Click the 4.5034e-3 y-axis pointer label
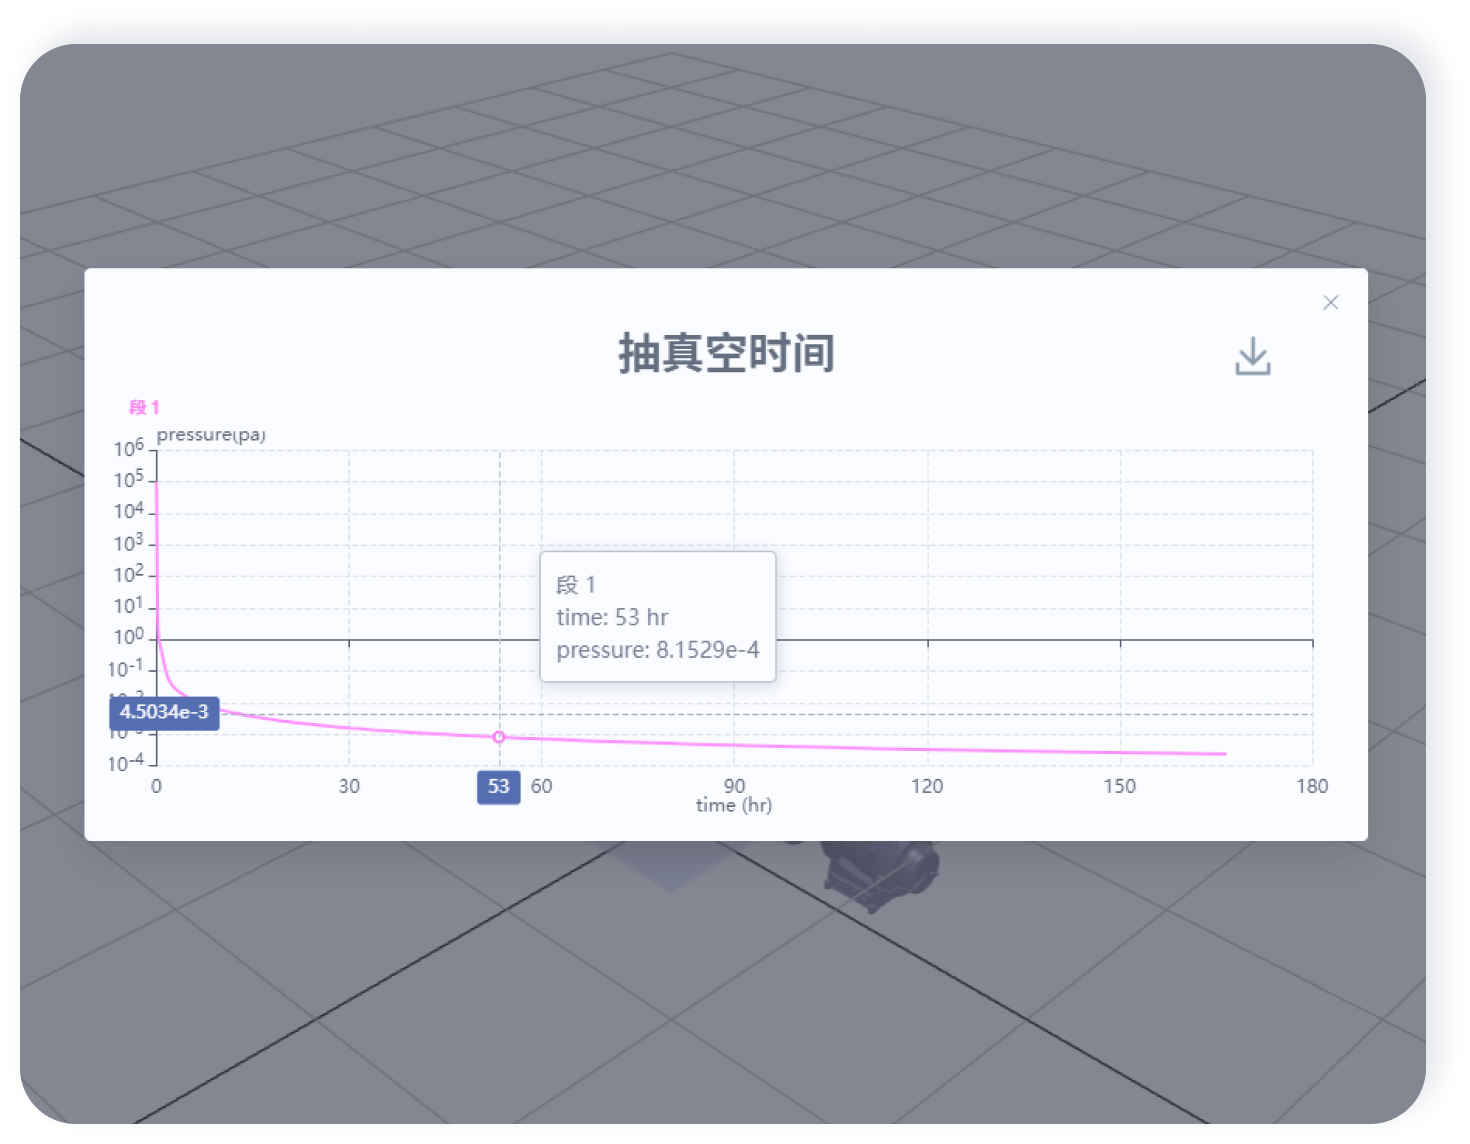Screen dimensions: 1470x1144 click(164, 712)
